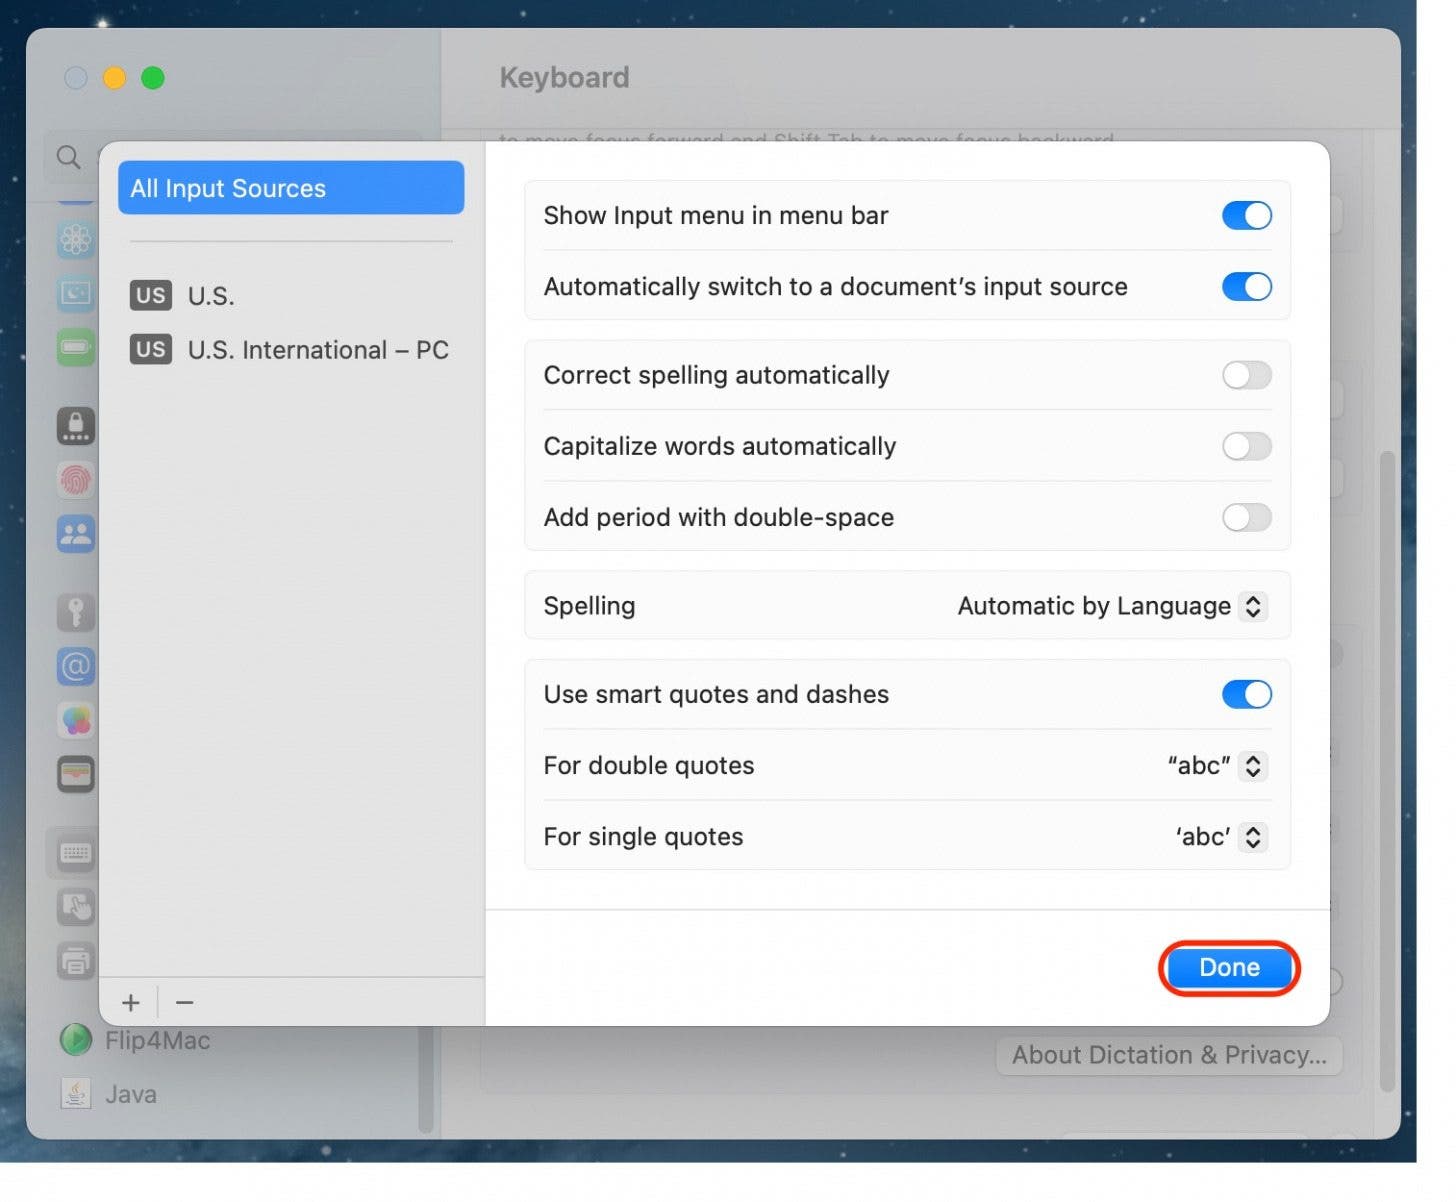
Task: Toggle Automatically switch to document's input source
Action: pyautogui.click(x=1246, y=287)
